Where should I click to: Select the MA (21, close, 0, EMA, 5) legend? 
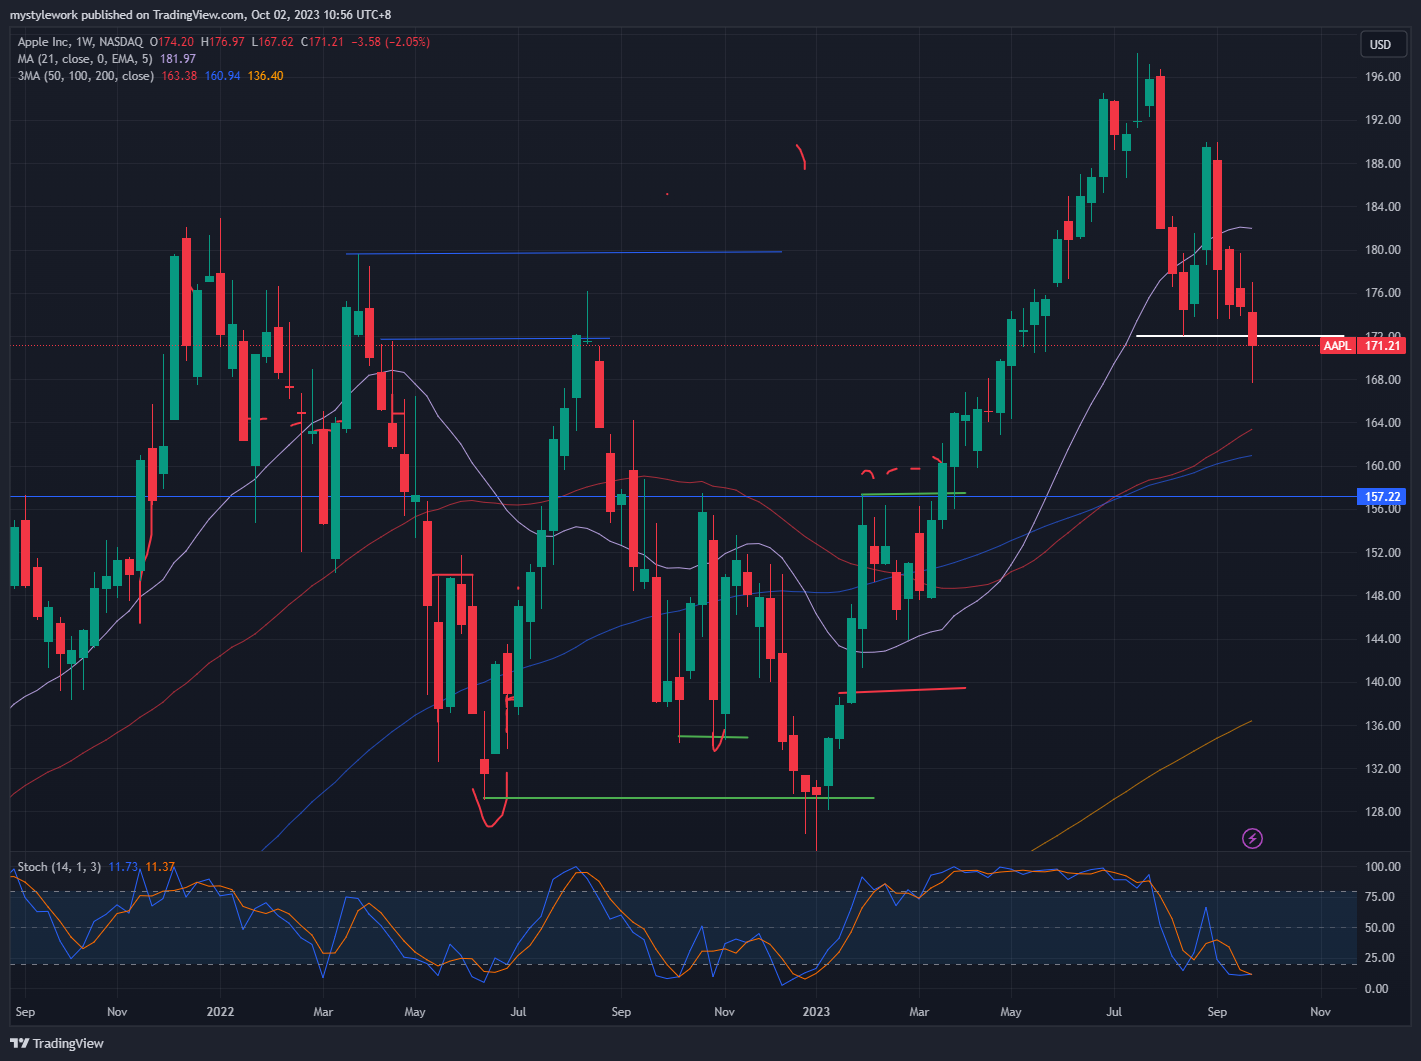(85, 59)
